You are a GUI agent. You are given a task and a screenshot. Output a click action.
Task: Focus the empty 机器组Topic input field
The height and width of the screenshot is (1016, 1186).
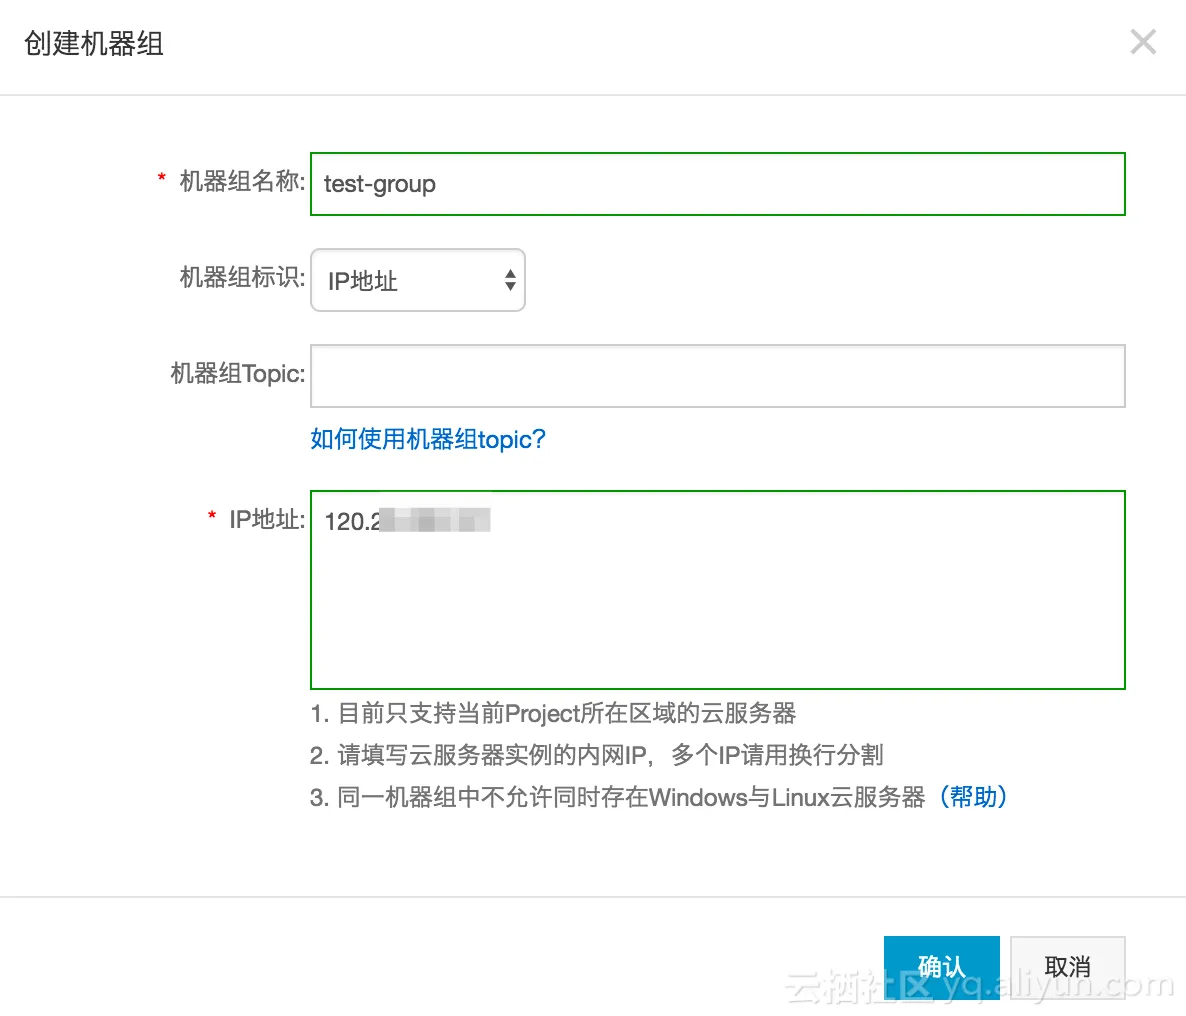pyautogui.click(x=718, y=376)
